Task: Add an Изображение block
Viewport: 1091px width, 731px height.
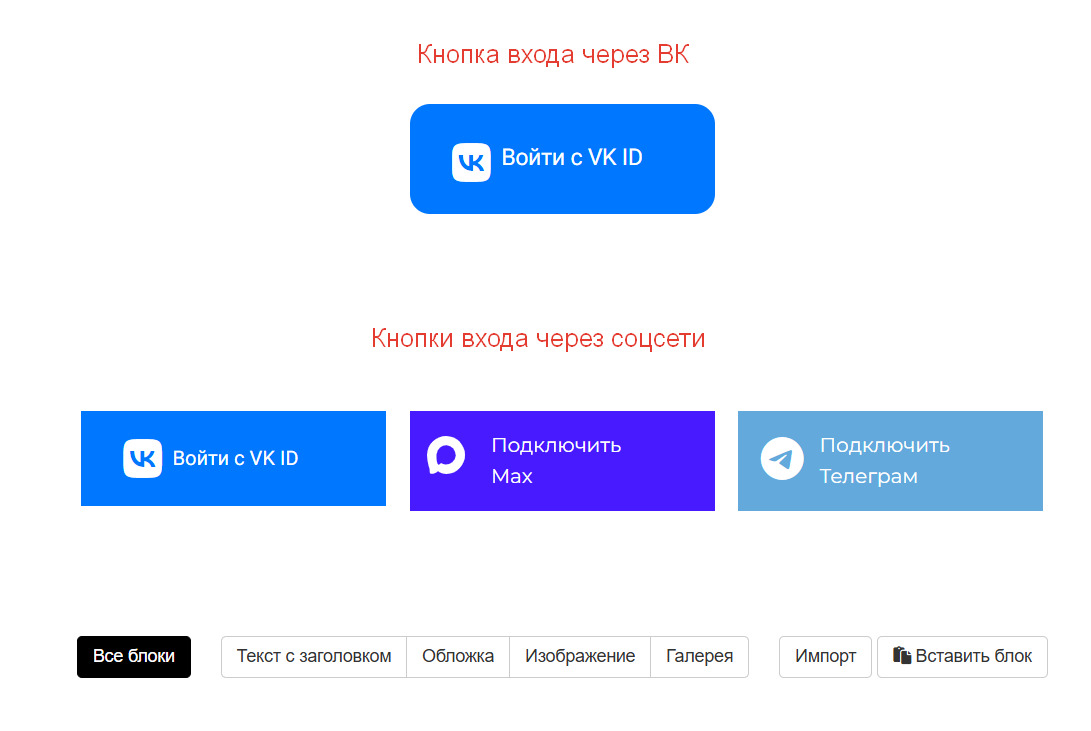Action: [580, 657]
